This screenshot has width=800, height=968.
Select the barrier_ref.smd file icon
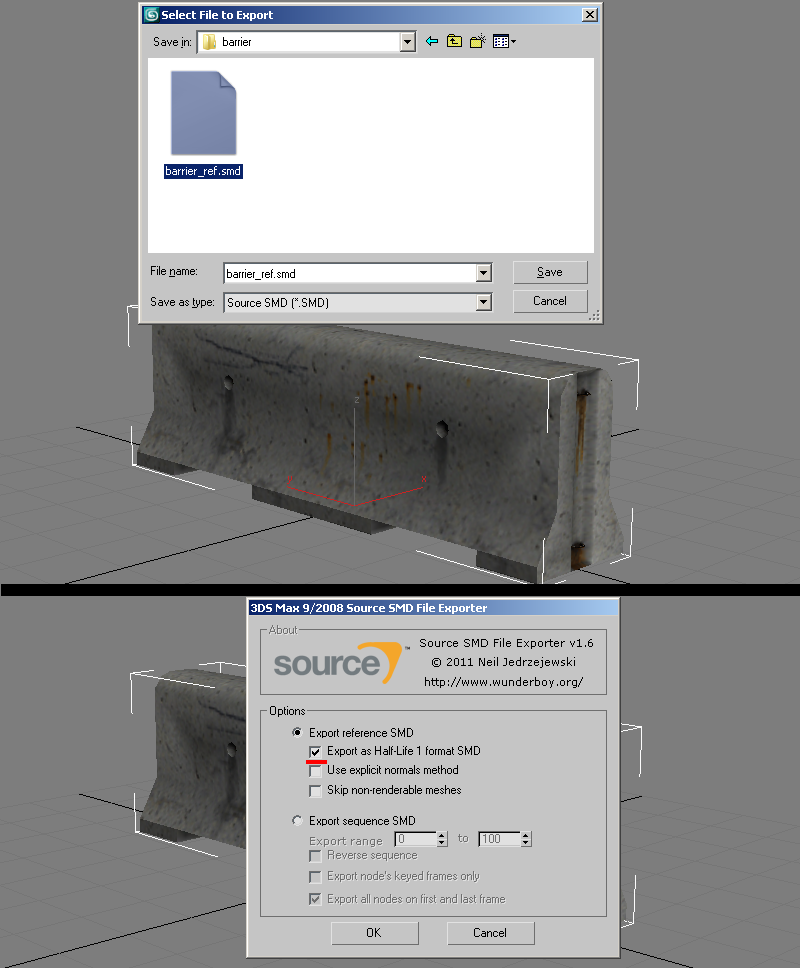[203, 112]
